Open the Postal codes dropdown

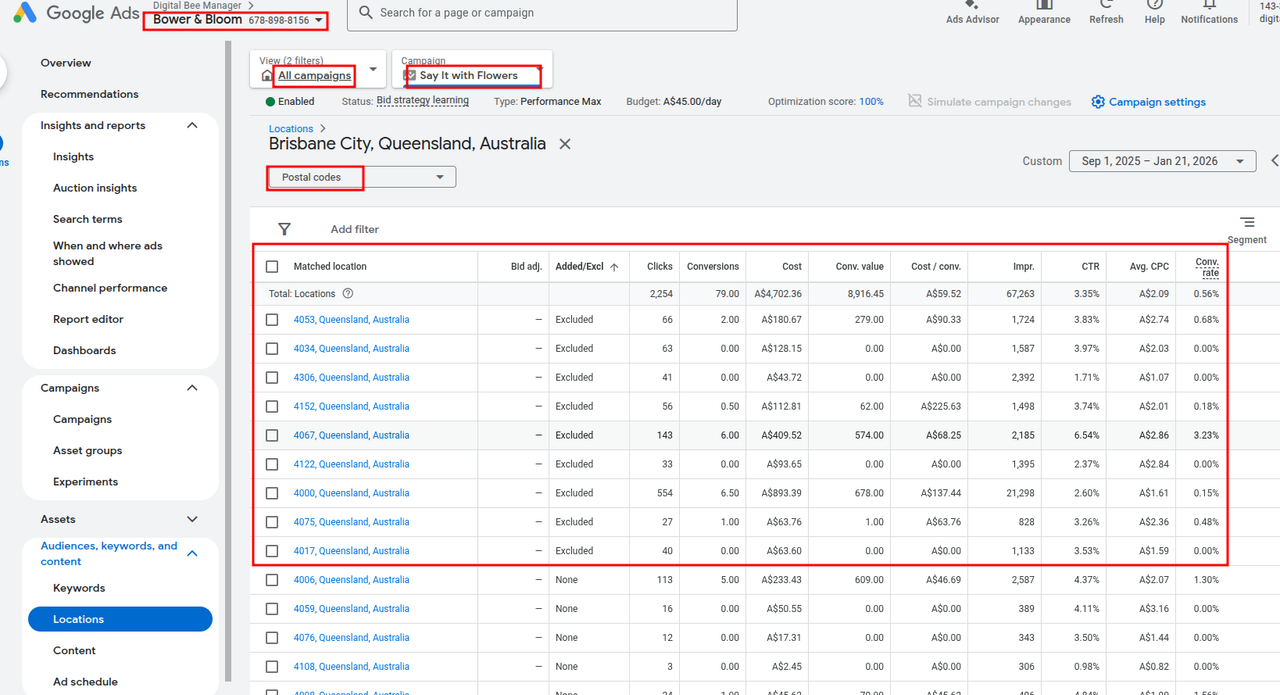362,177
